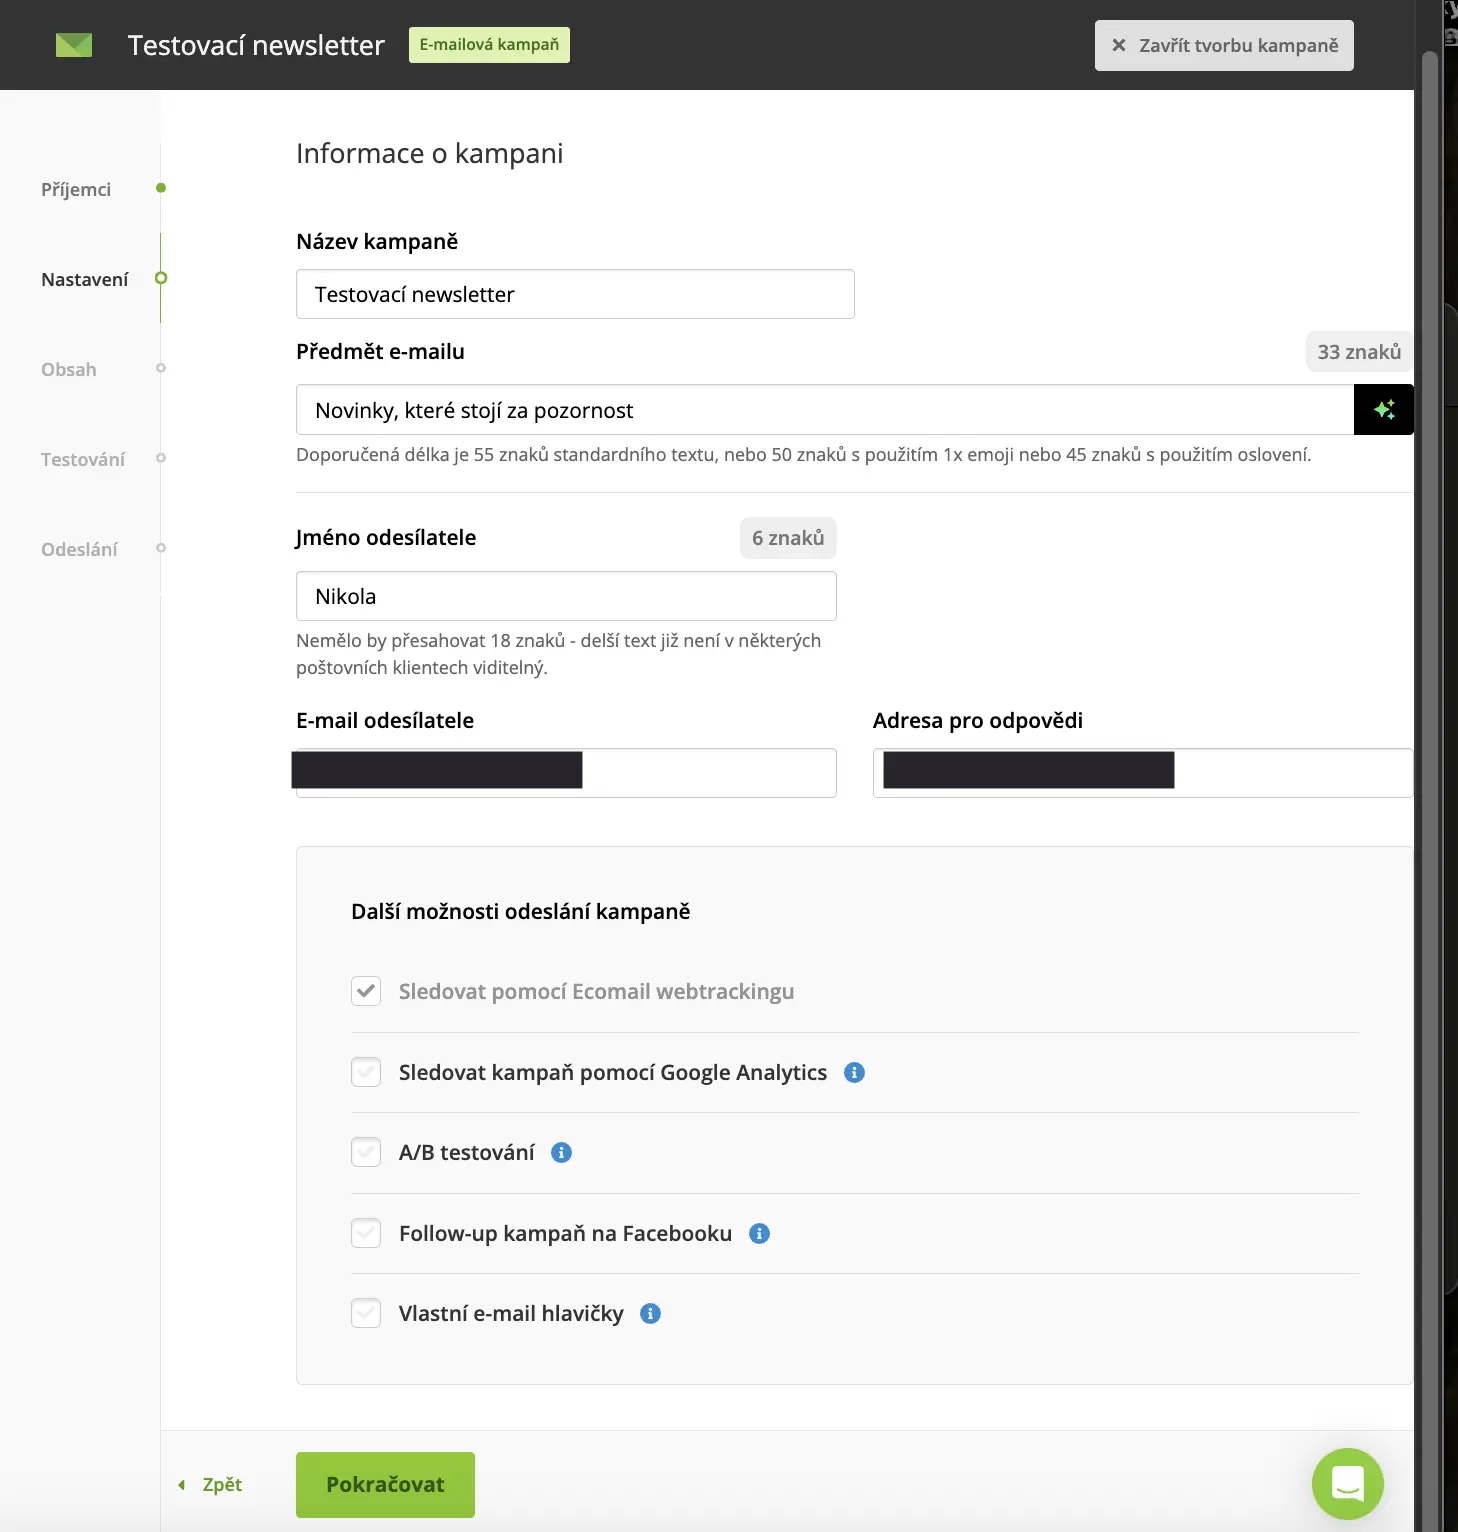Image resolution: width=1458 pixels, height=1532 pixels.
Task: Click the AI sparkle icon beside subject field
Action: pos(1384,410)
